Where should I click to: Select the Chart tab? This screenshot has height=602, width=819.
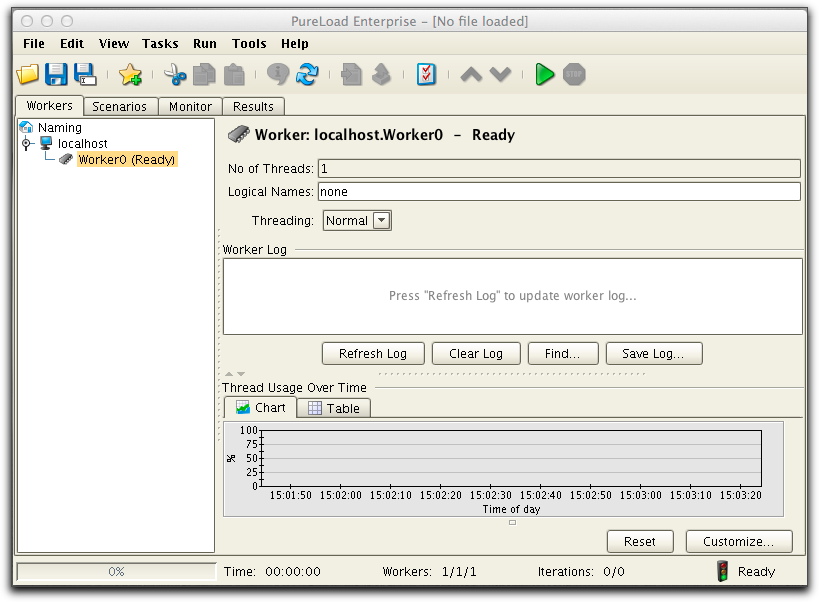pos(260,407)
